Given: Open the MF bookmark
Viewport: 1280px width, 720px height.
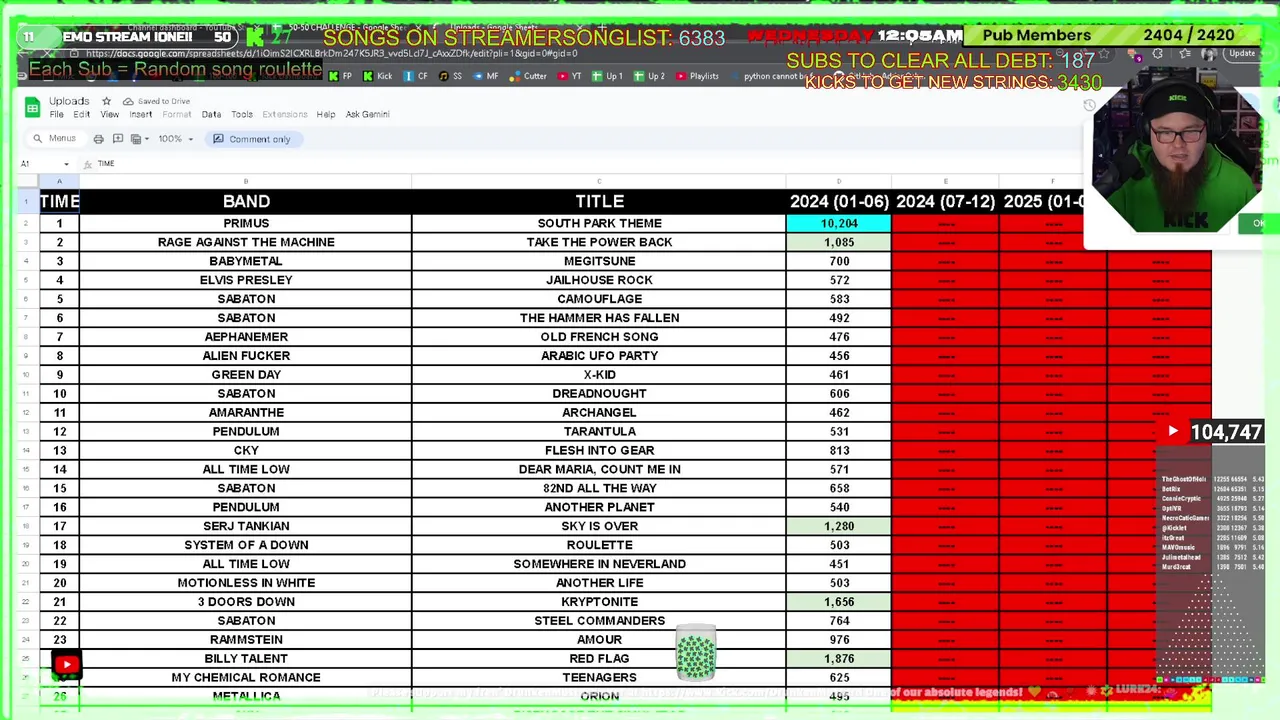Looking at the screenshot, I should pos(485,76).
